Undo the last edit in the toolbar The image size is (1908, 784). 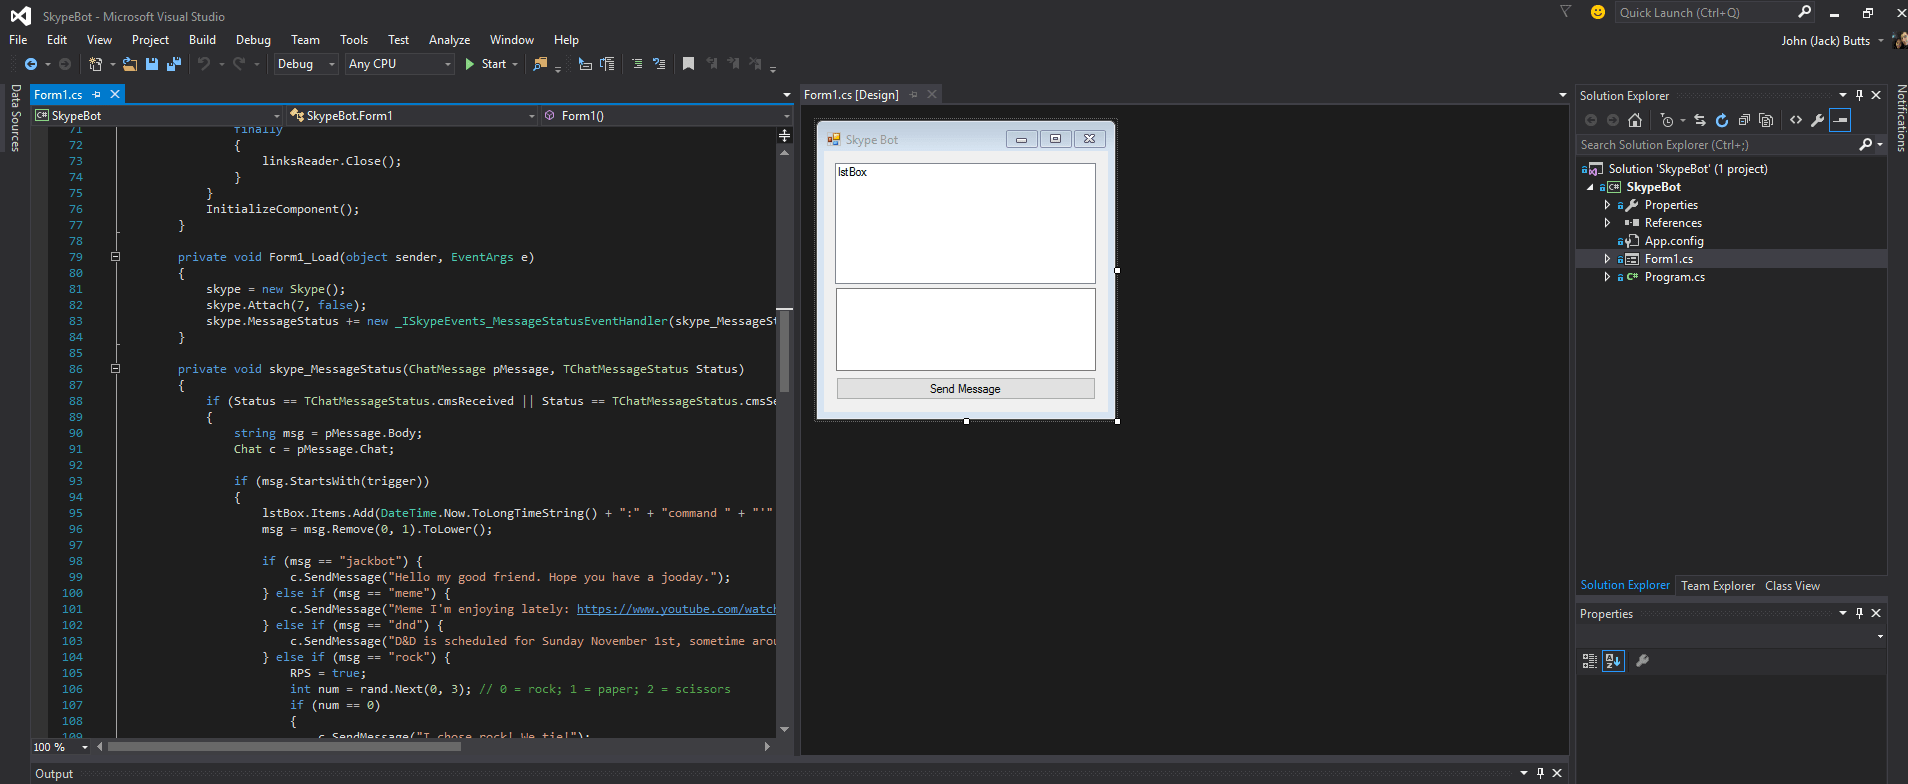pos(204,64)
